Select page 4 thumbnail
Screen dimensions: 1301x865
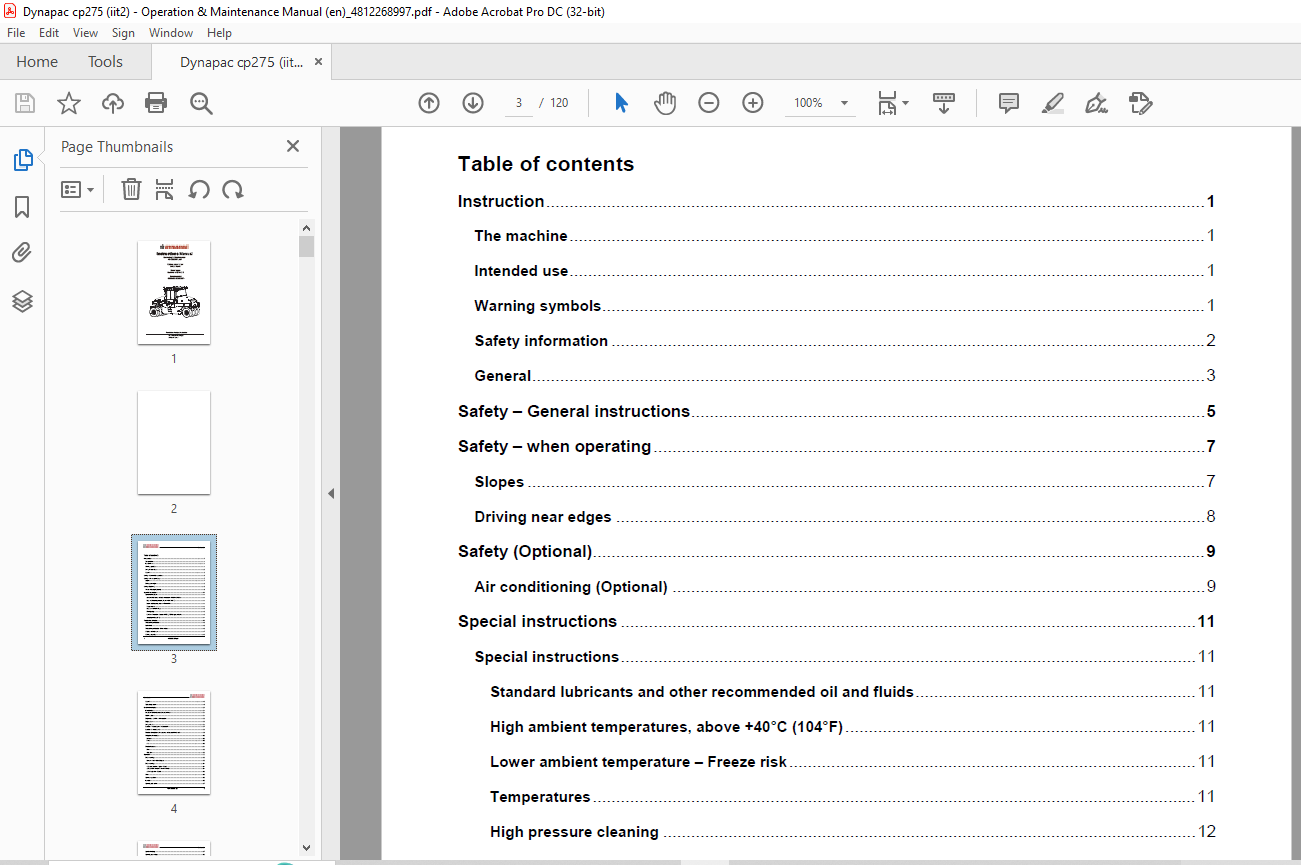[174, 742]
